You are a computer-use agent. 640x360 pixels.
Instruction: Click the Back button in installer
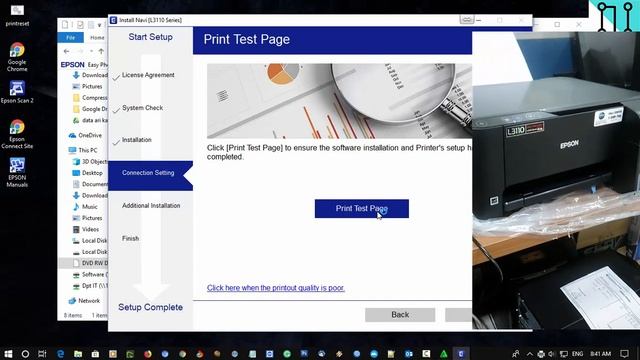tap(400, 315)
